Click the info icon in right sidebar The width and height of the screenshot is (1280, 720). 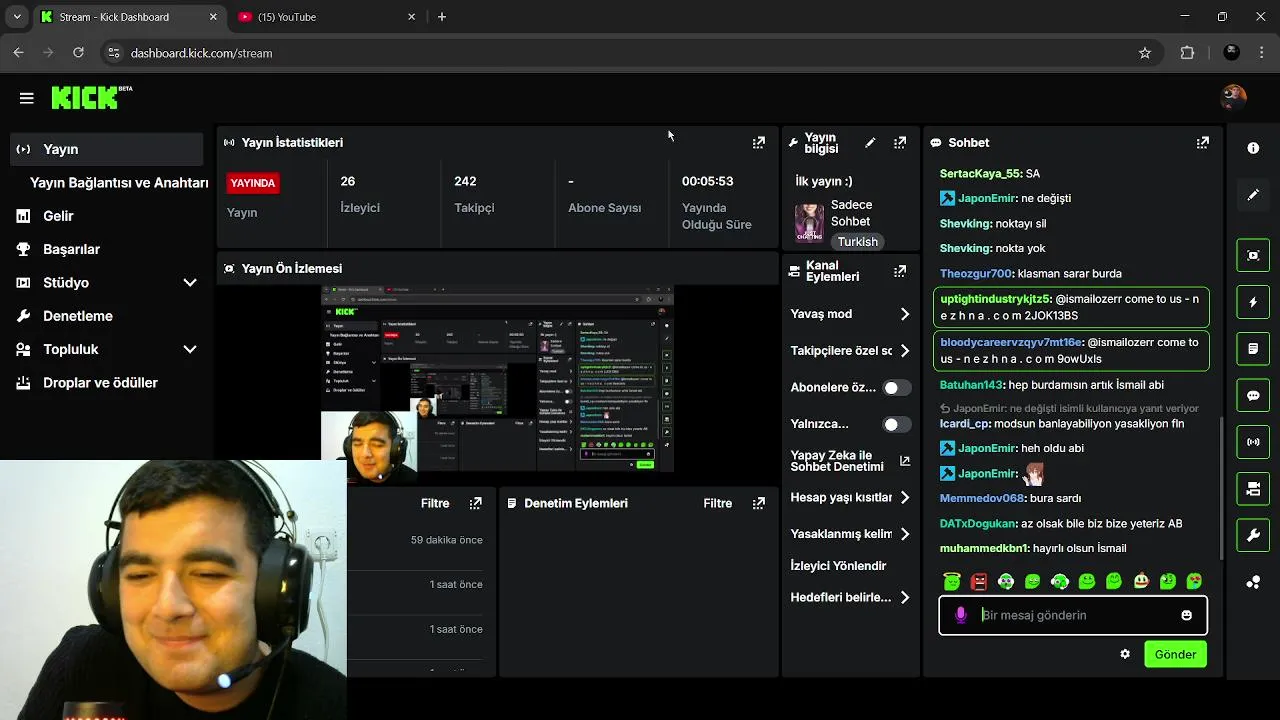(x=1253, y=148)
